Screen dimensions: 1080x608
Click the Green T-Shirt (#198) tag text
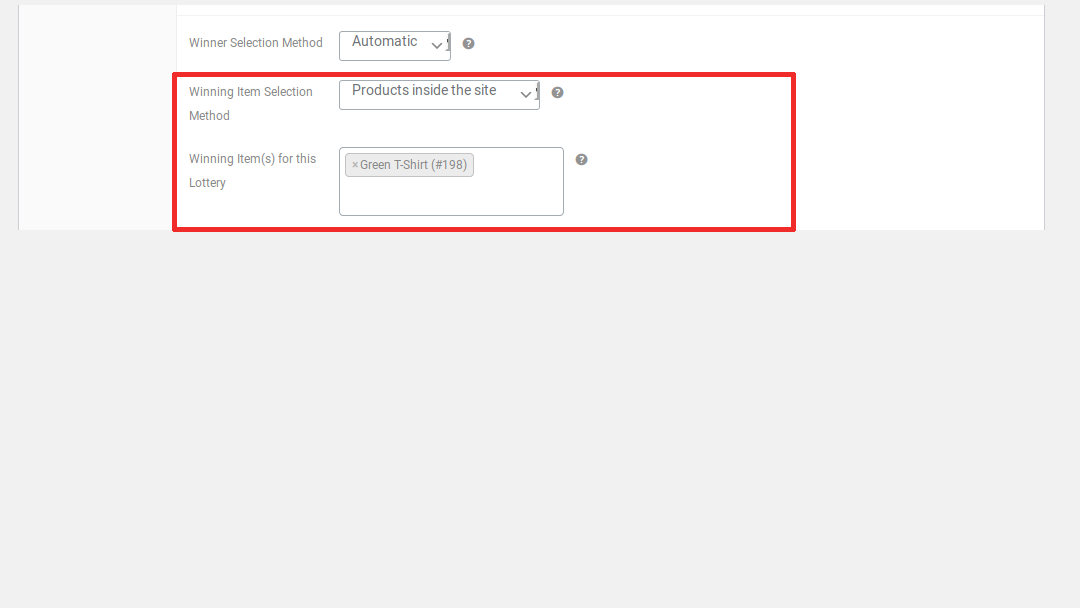(x=413, y=165)
